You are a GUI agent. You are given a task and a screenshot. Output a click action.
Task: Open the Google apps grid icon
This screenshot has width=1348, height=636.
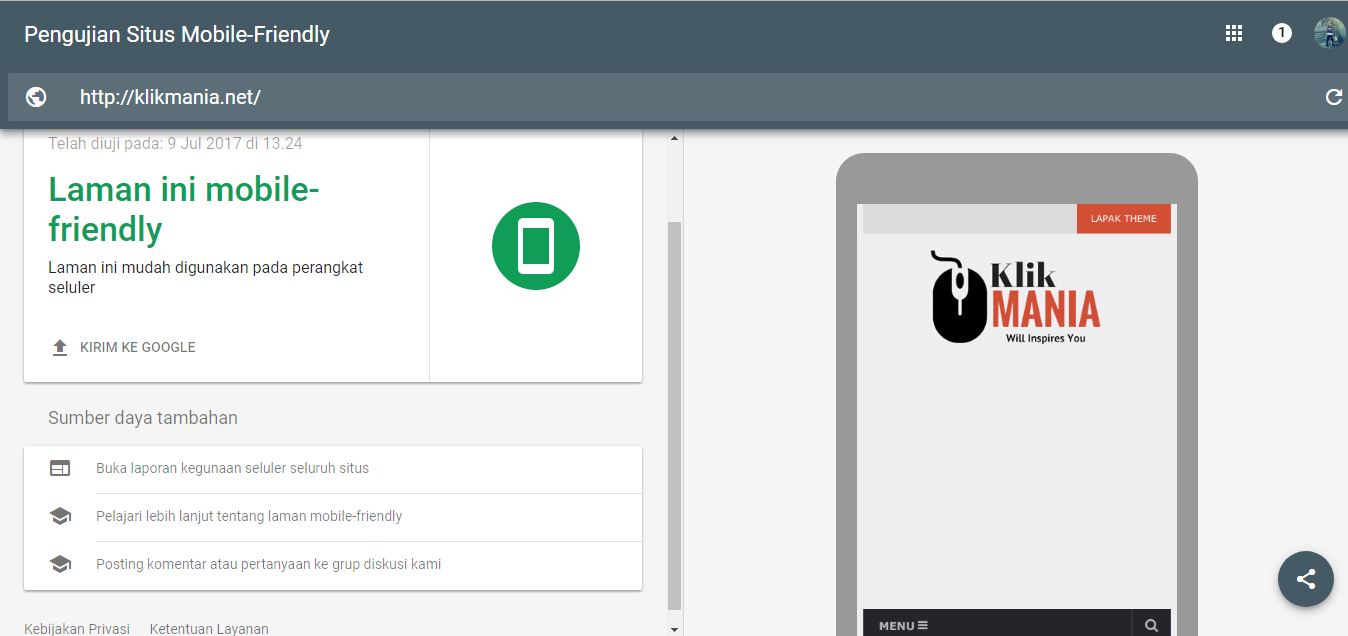(x=1233, y=33)
